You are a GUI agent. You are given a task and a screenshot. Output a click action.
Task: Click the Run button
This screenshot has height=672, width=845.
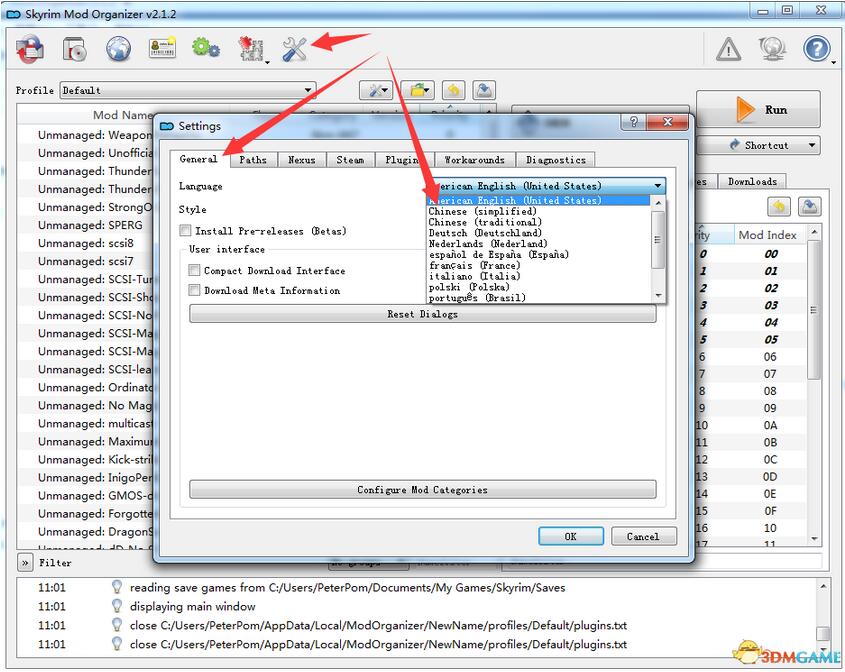(758, 109)
